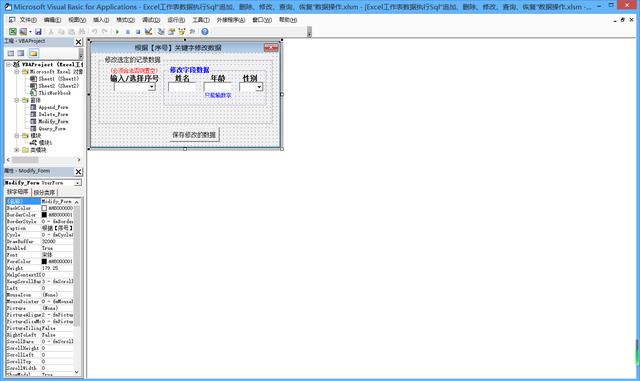Close the Modify_Form properties panel

[x=78, y=172]
